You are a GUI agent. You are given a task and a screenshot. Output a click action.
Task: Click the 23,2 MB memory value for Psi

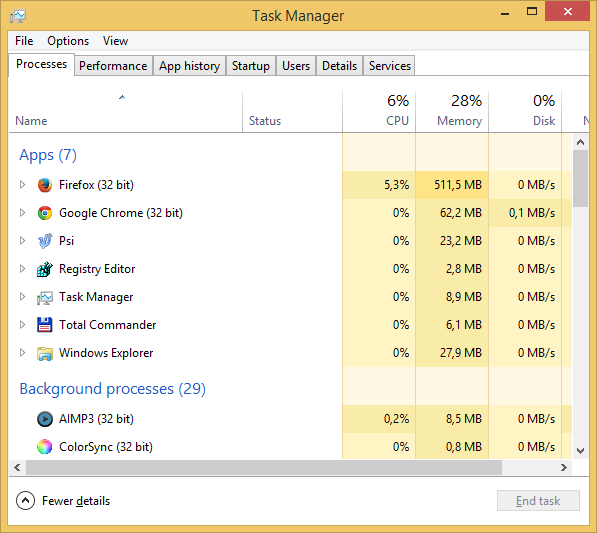click(x=461, y=241)
